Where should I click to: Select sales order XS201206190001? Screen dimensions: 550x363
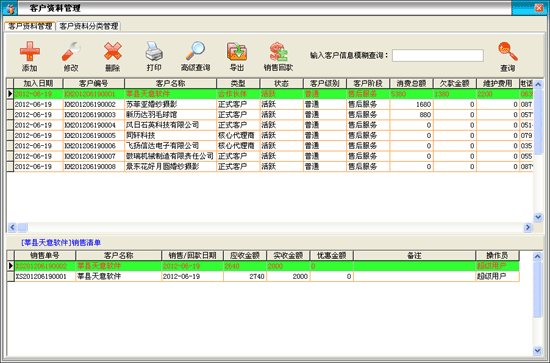point(263,276)
